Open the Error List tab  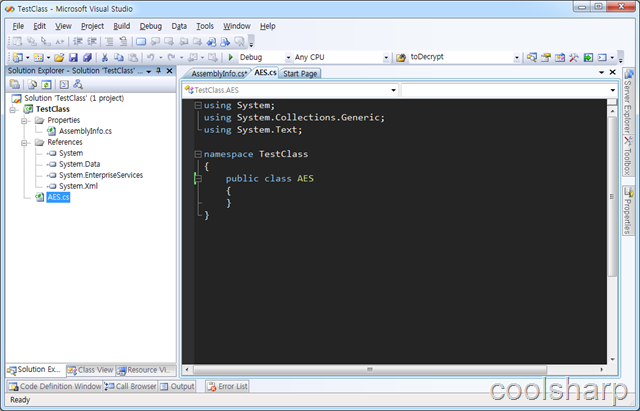point(228,387)
